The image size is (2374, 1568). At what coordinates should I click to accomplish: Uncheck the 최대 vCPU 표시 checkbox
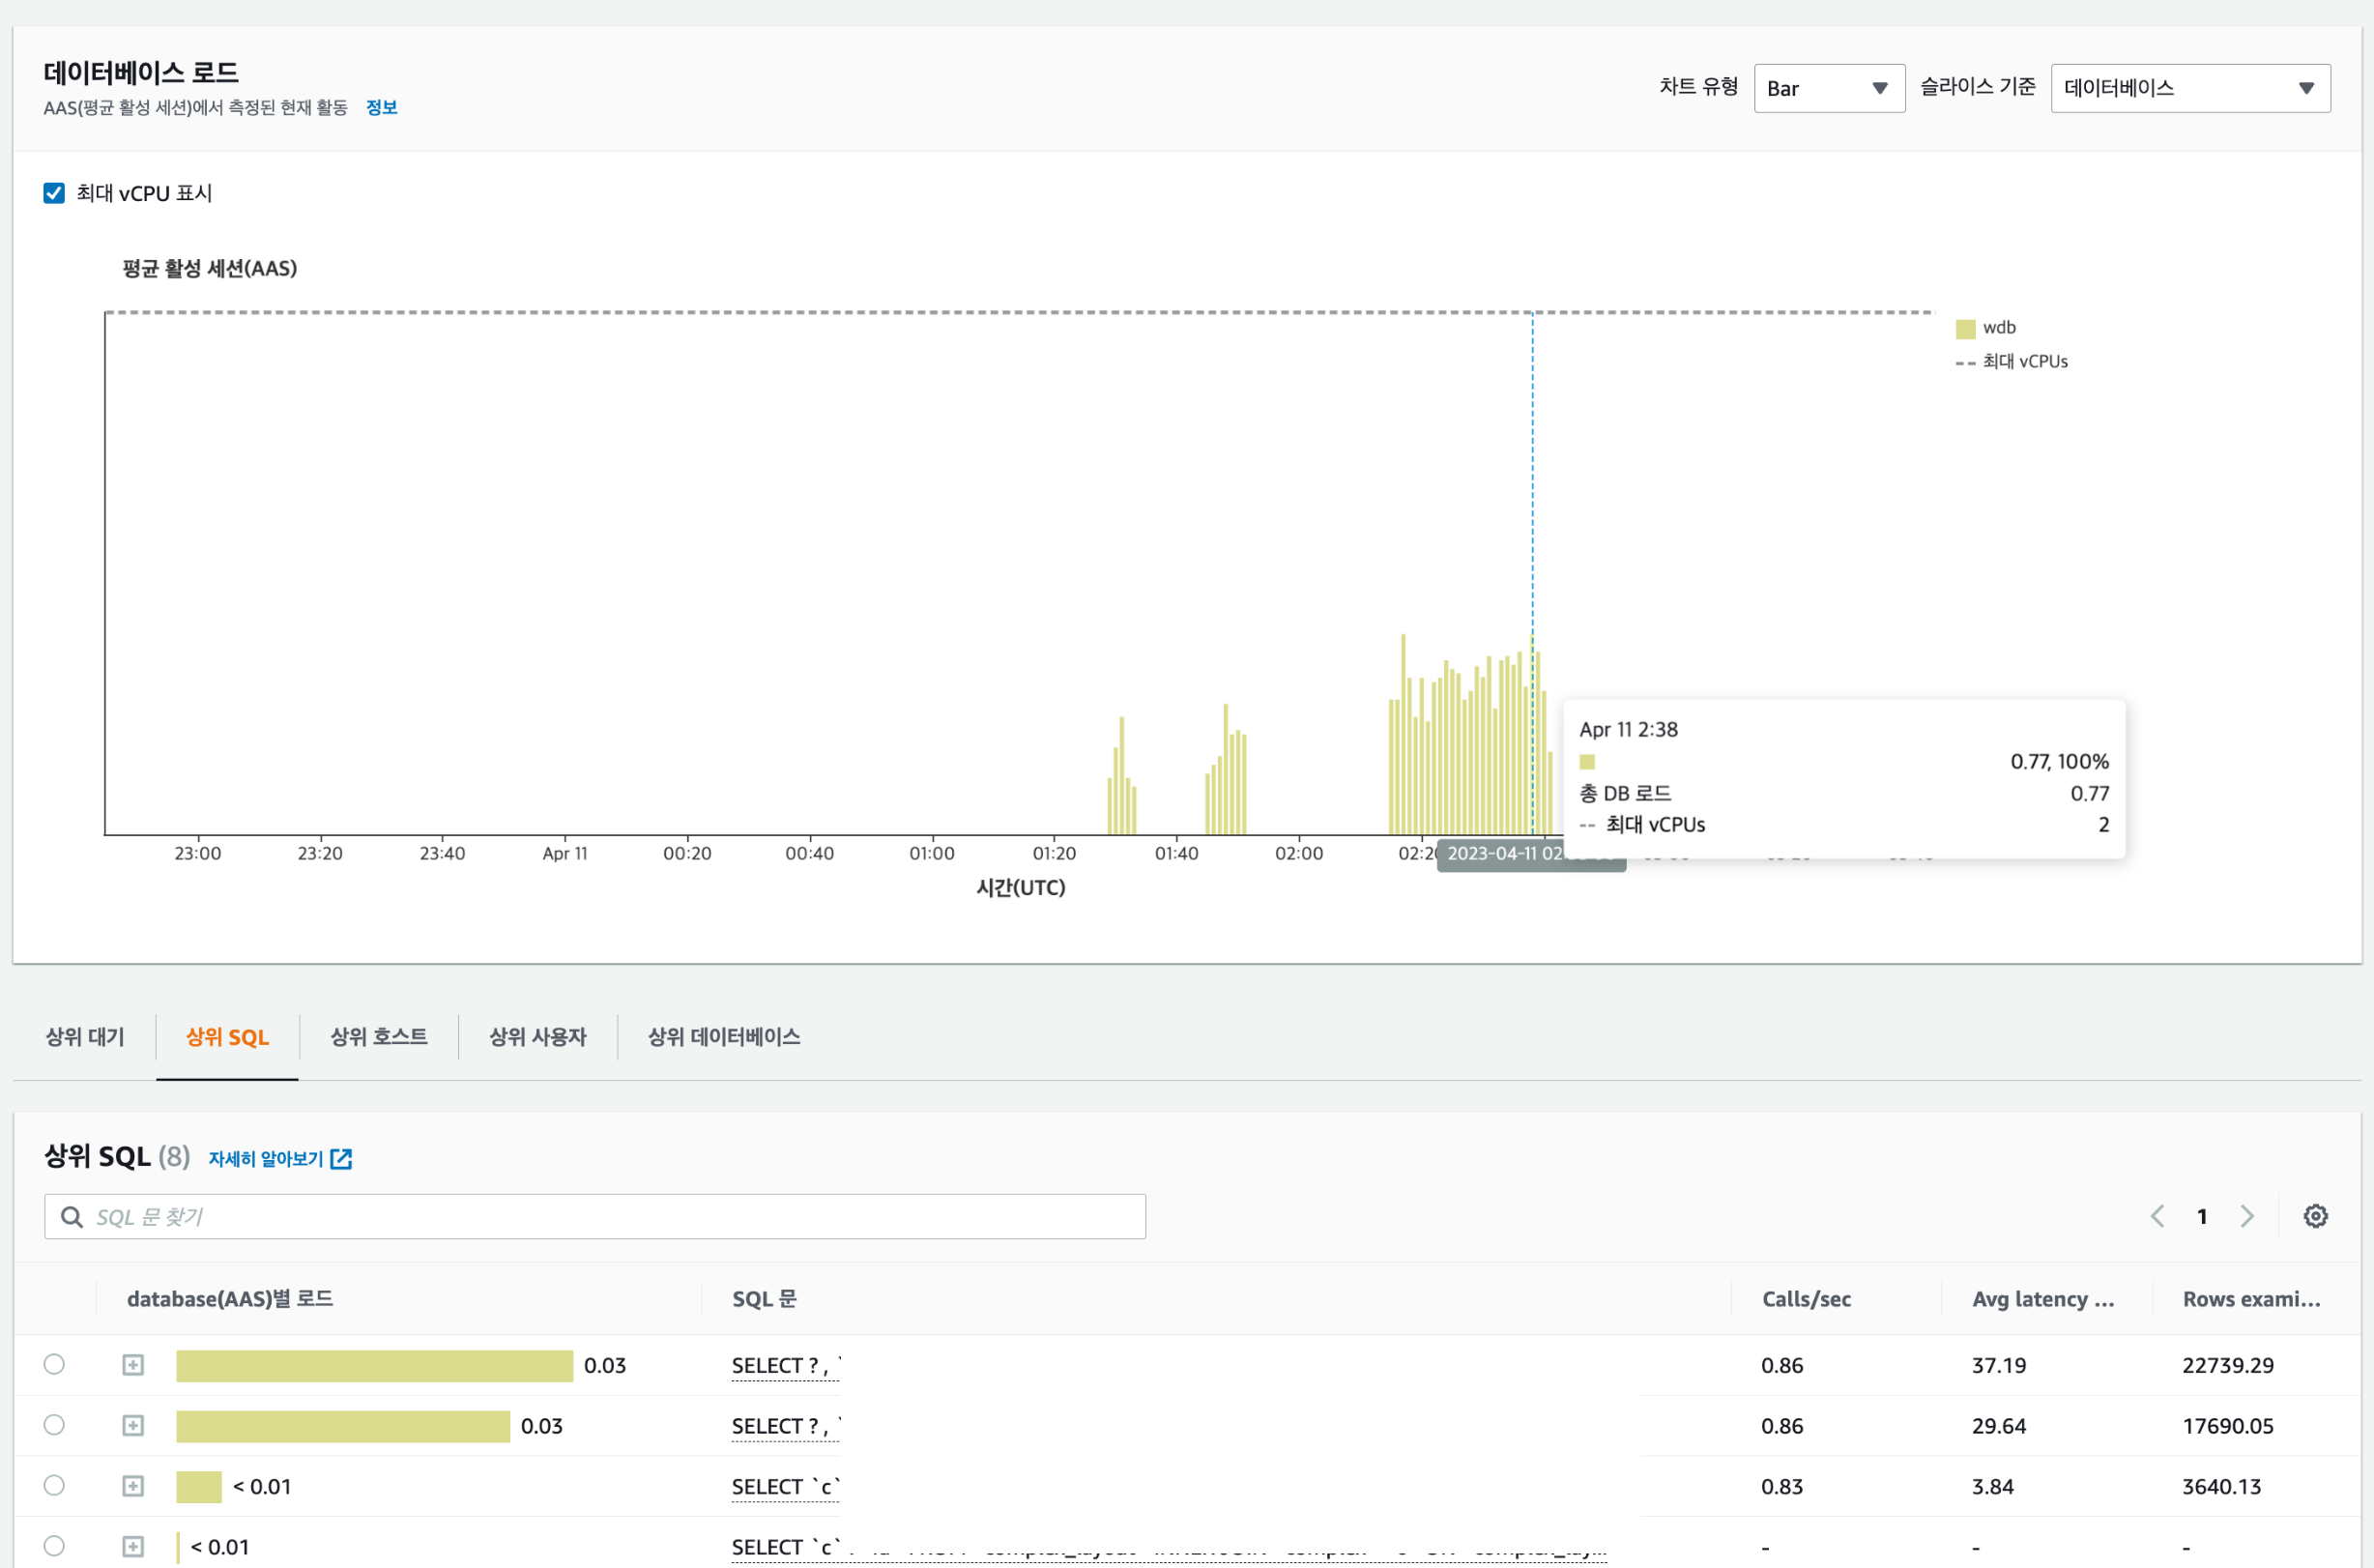click(x=54, y=193)
